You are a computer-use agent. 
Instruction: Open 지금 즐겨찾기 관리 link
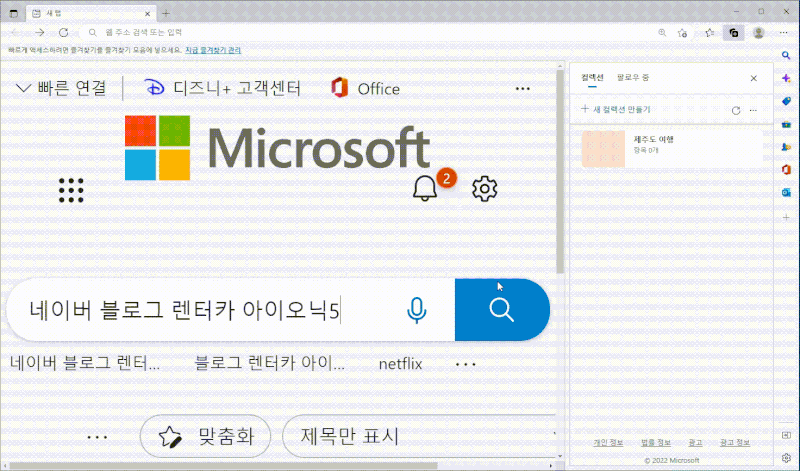(213, 50)
